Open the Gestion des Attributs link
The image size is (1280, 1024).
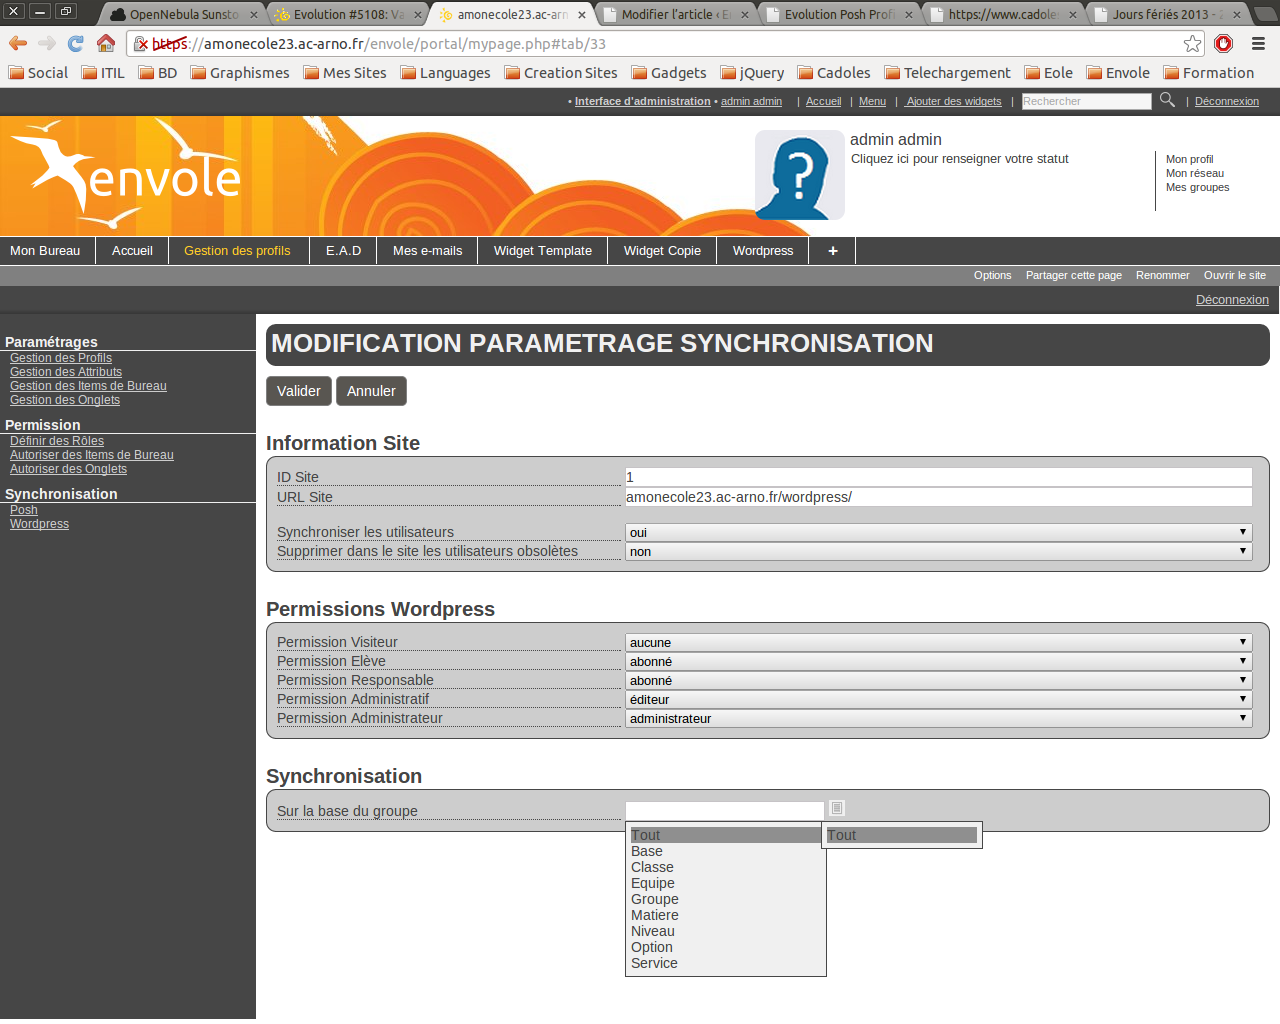pyautogui.click(x=66, y=372)
